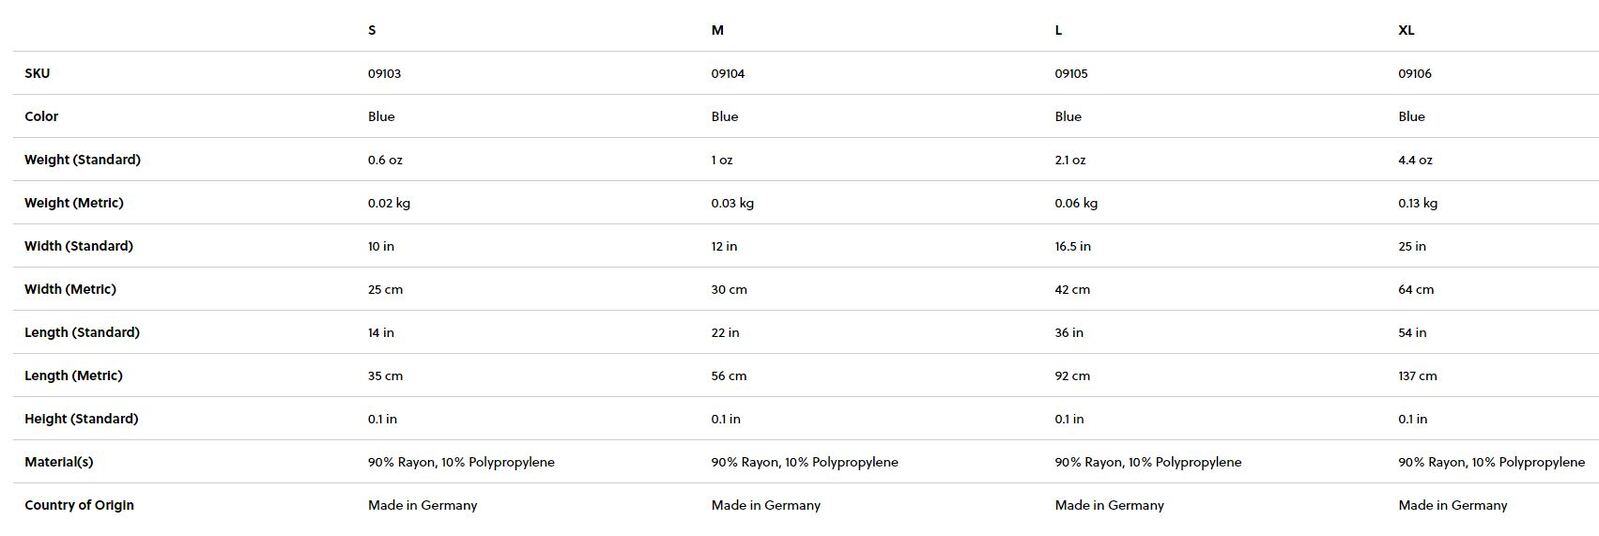1599x536 pixels.
Task: Click the Country of Origin row label
Action: [79, 505]
